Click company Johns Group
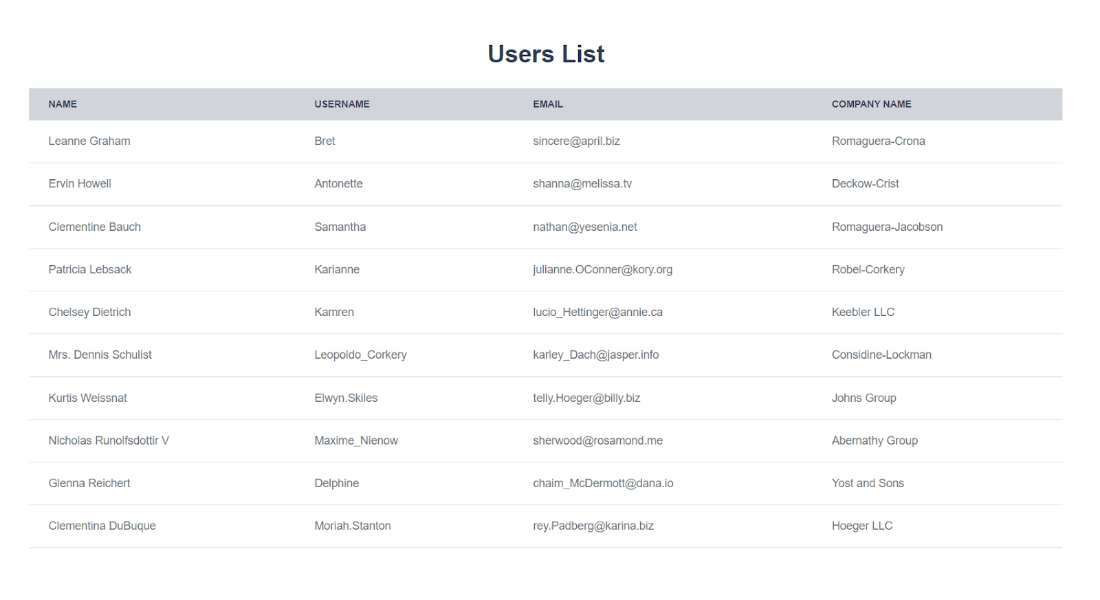 [x=864, y=398]
